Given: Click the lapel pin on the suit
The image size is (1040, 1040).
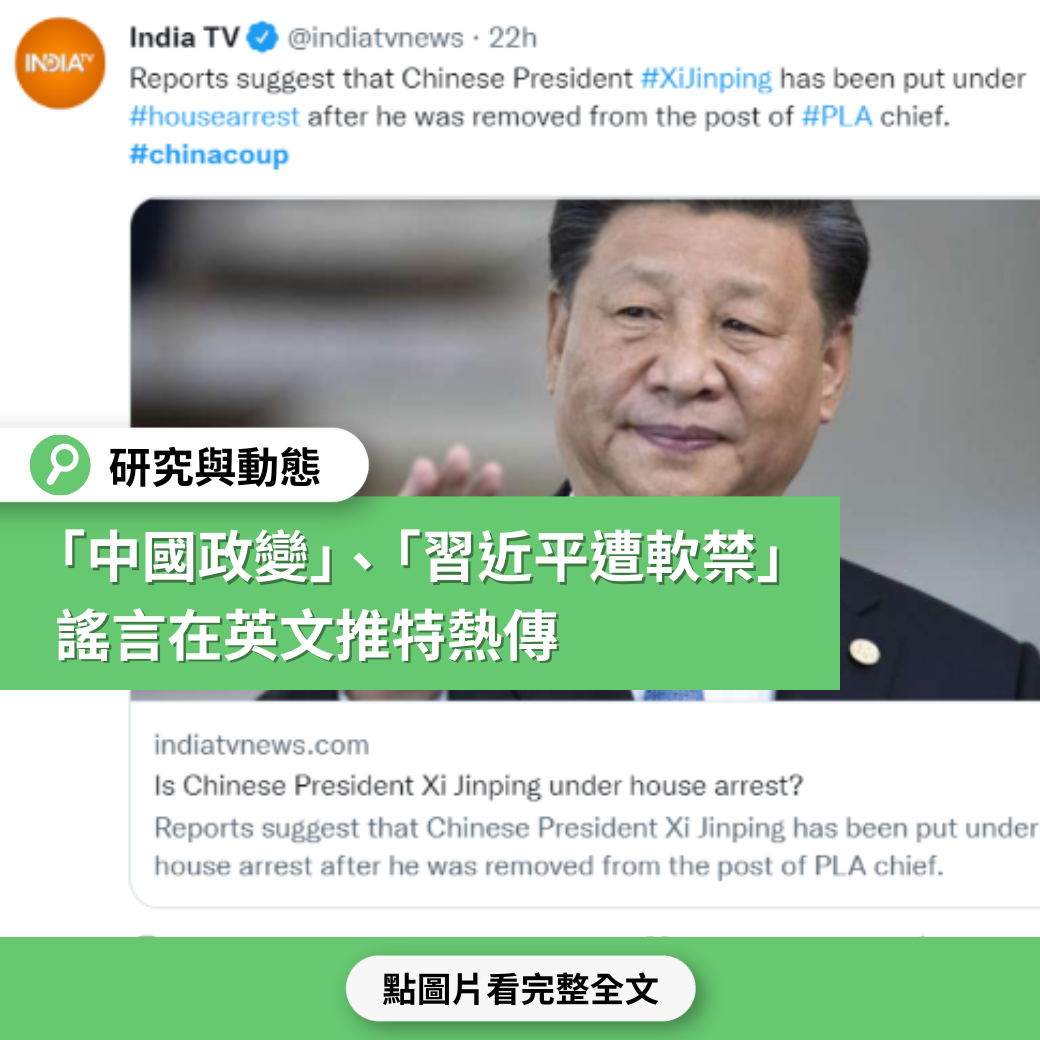Looking at the screenshot, I should [864, 651].
